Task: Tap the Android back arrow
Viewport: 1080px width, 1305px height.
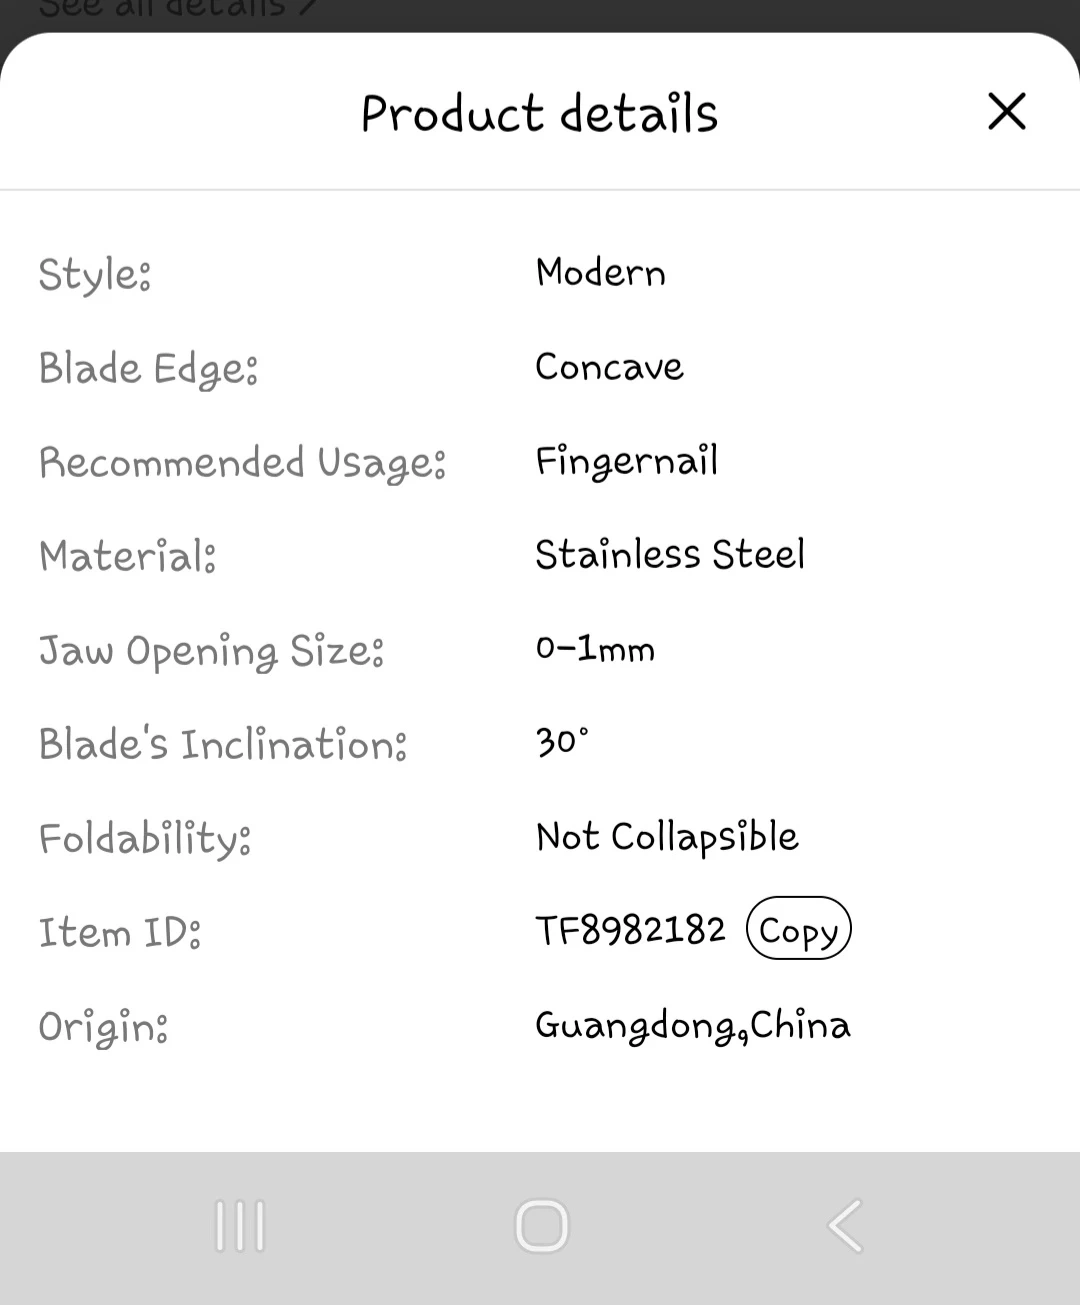Action: pos(845,1226)
